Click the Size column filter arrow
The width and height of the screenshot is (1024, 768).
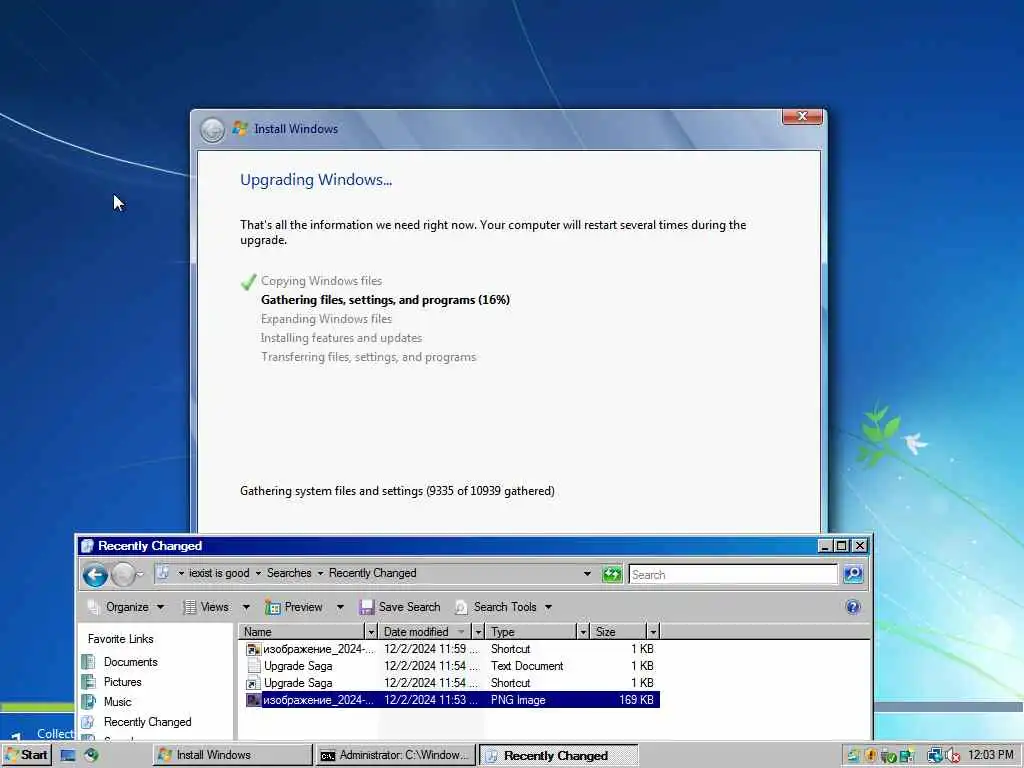[652, 632]
